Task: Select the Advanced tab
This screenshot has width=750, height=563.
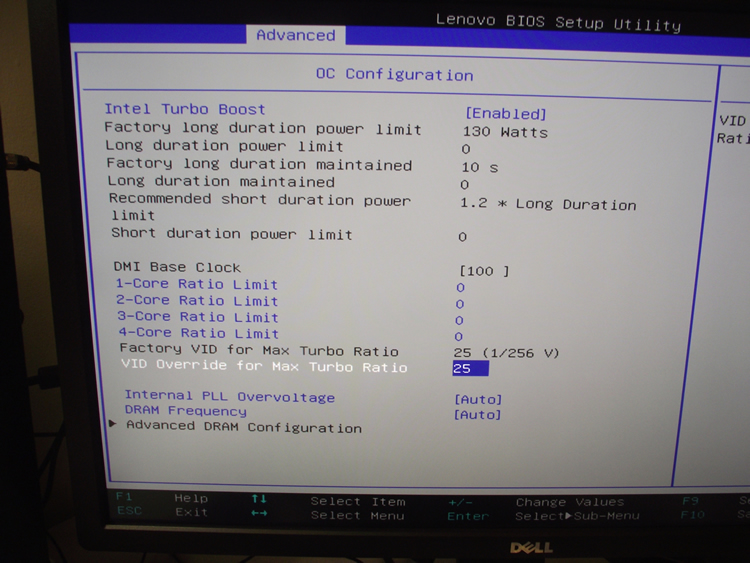Action: (x=296, y=35)
